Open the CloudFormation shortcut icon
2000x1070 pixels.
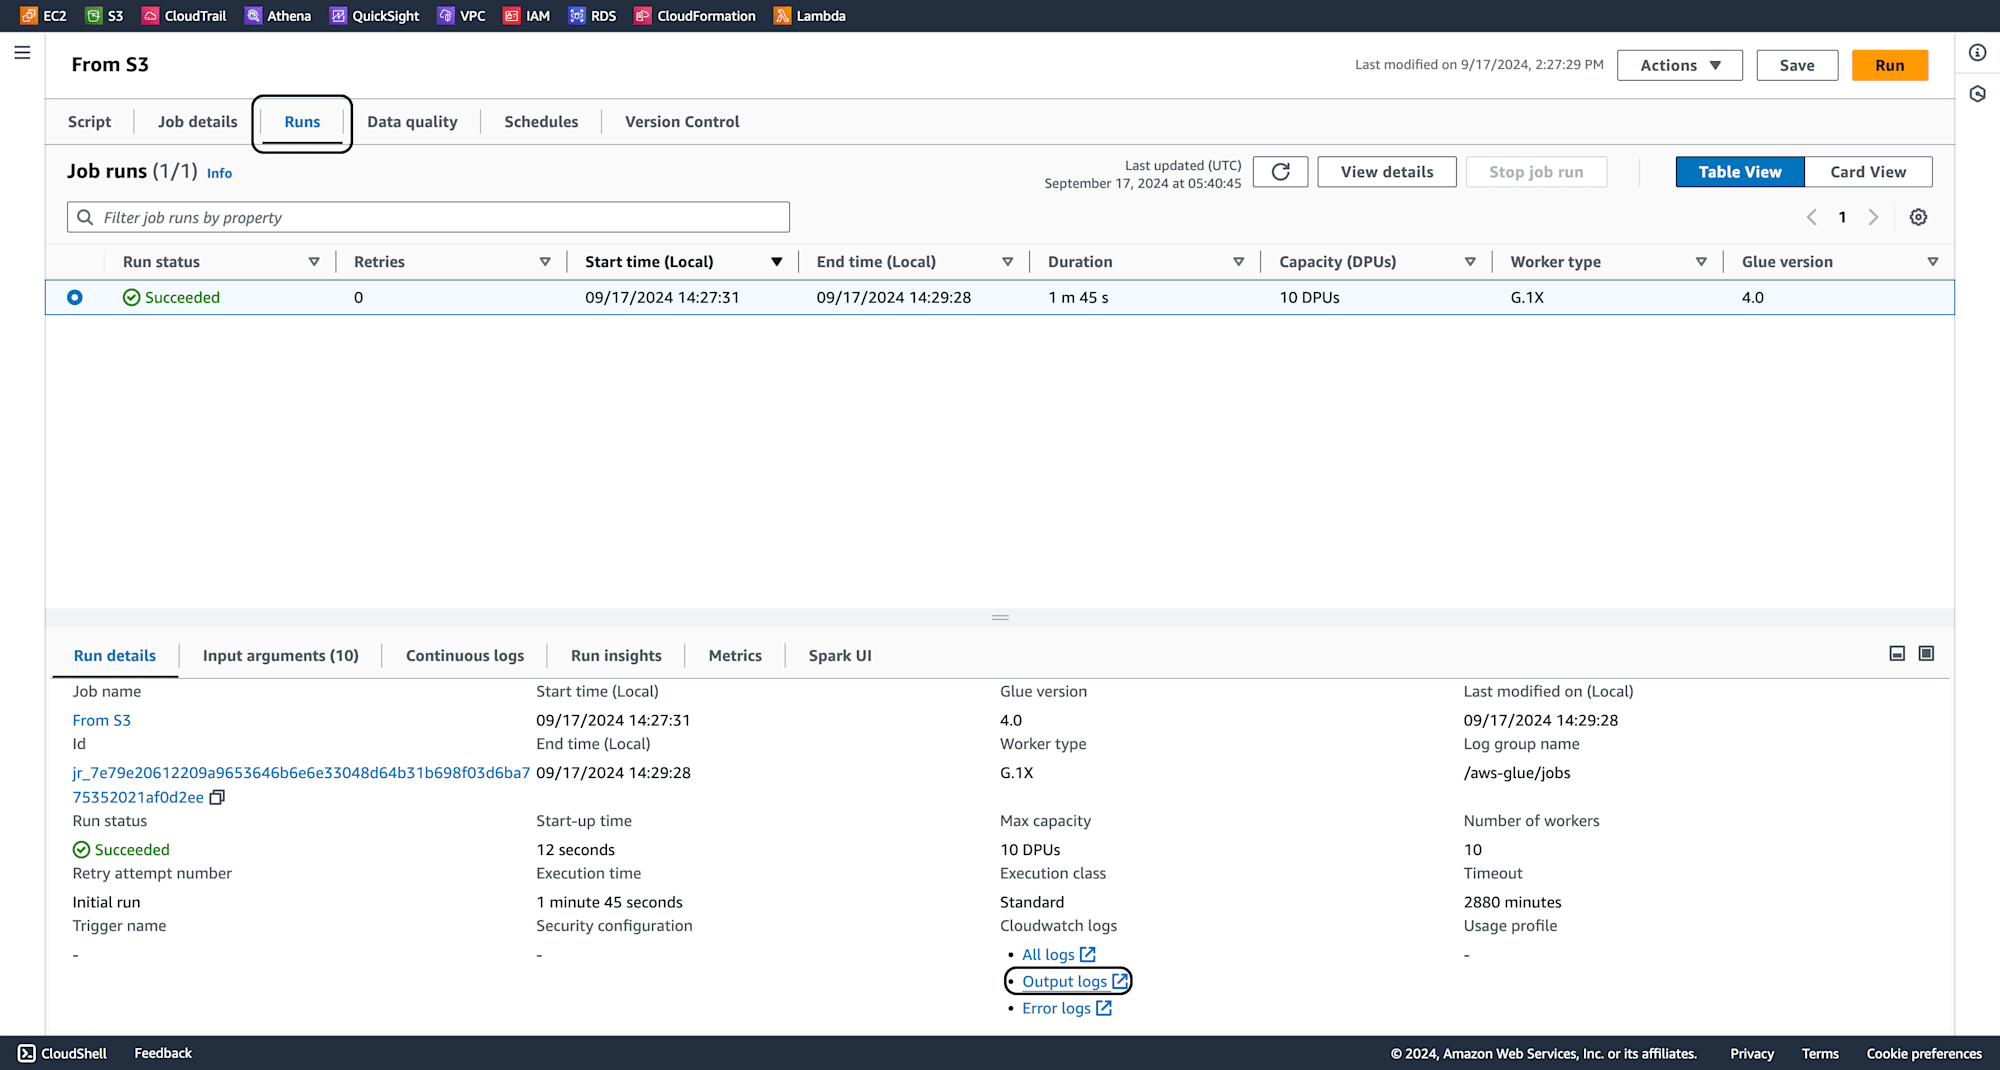(643, 16)
